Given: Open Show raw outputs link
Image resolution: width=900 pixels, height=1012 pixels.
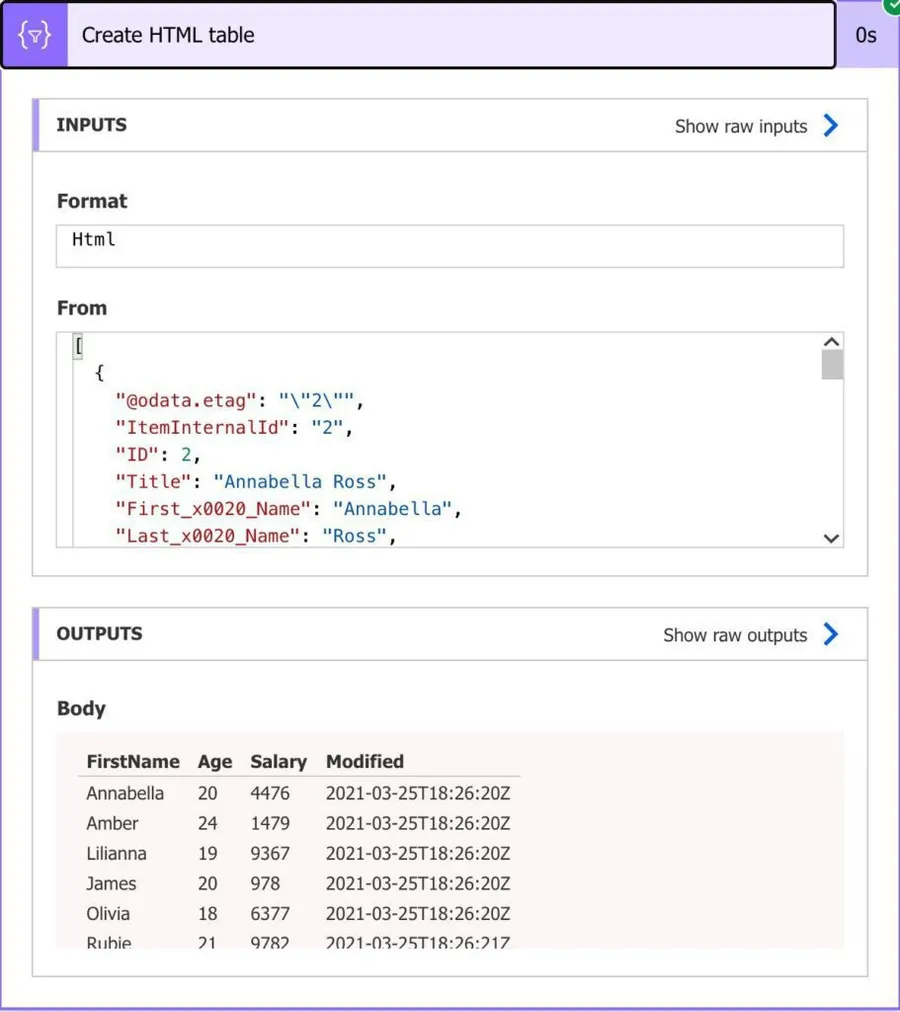Looking at the screenshot, I should [x=735, y=635].
